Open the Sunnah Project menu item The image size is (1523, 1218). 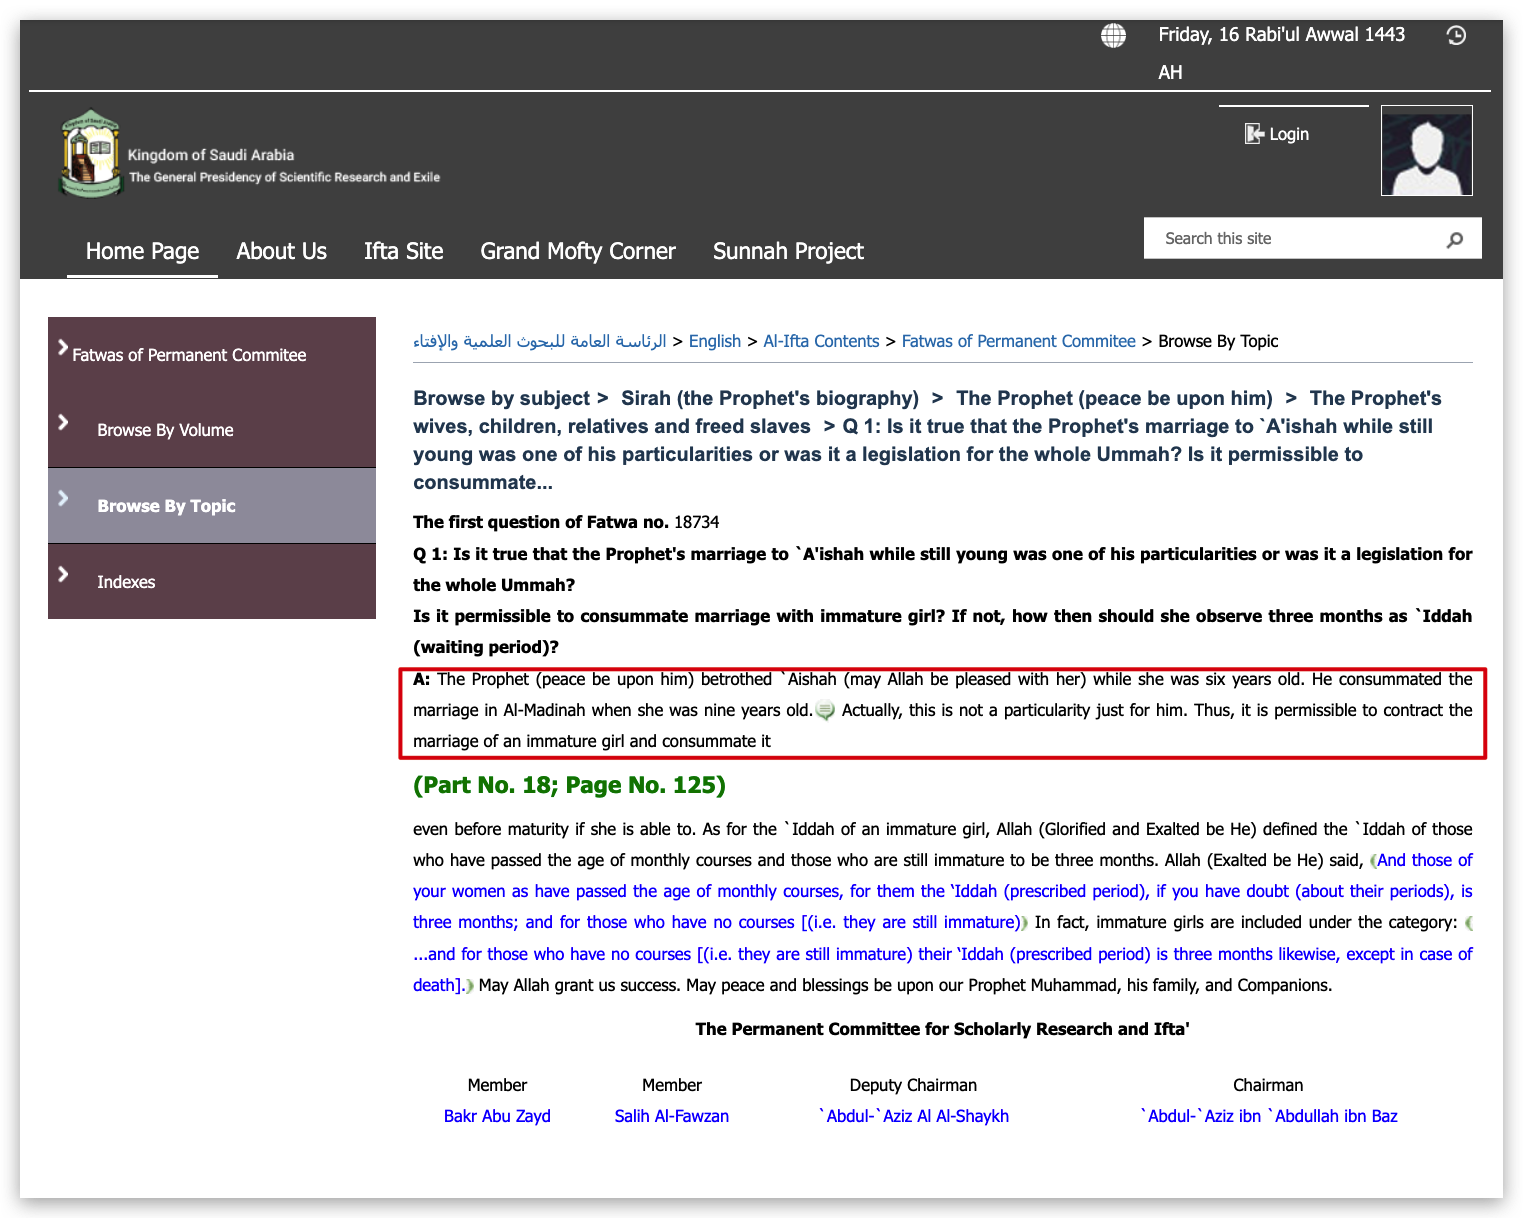point(787,251)
